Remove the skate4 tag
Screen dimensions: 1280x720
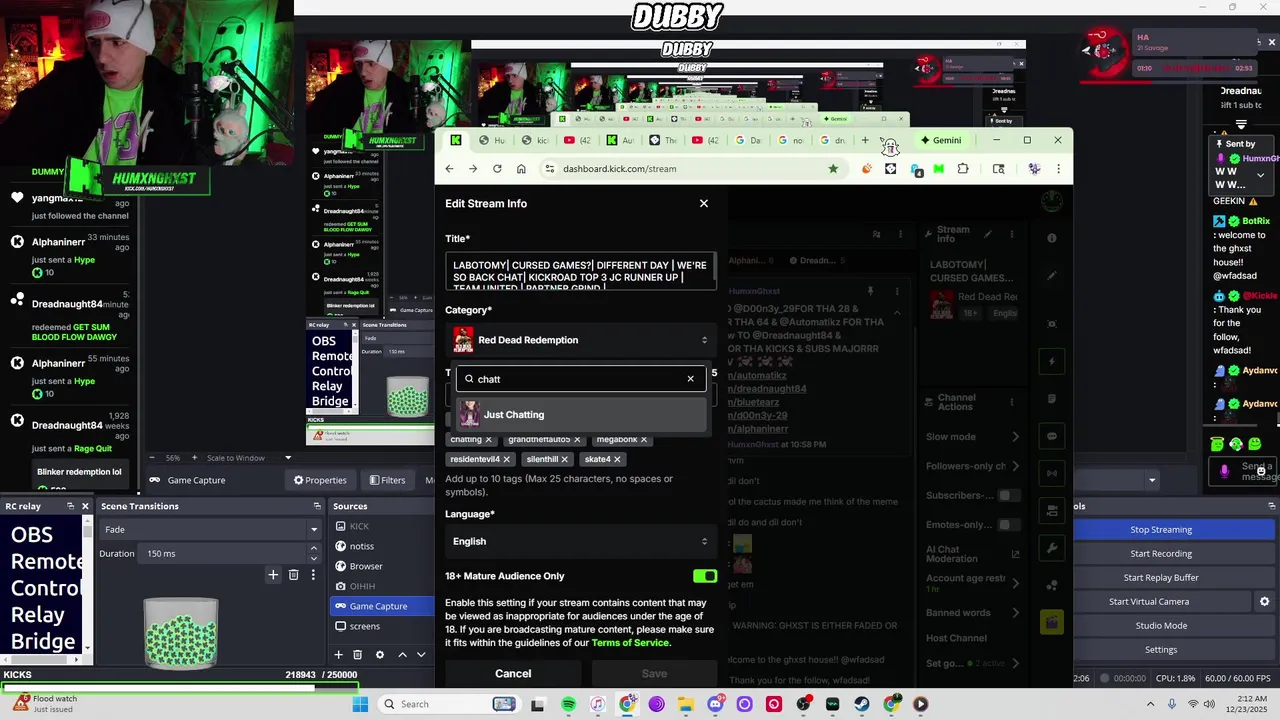[617, 459]
